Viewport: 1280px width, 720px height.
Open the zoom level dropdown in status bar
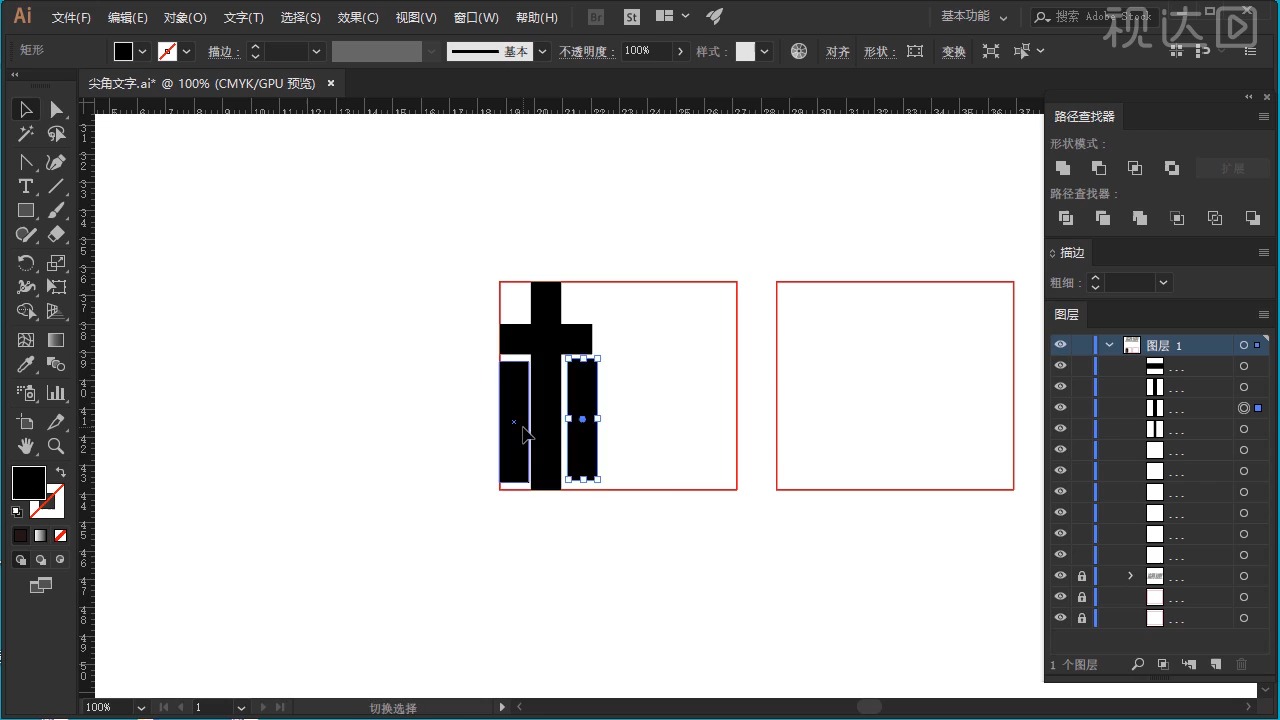coord(141,708)
